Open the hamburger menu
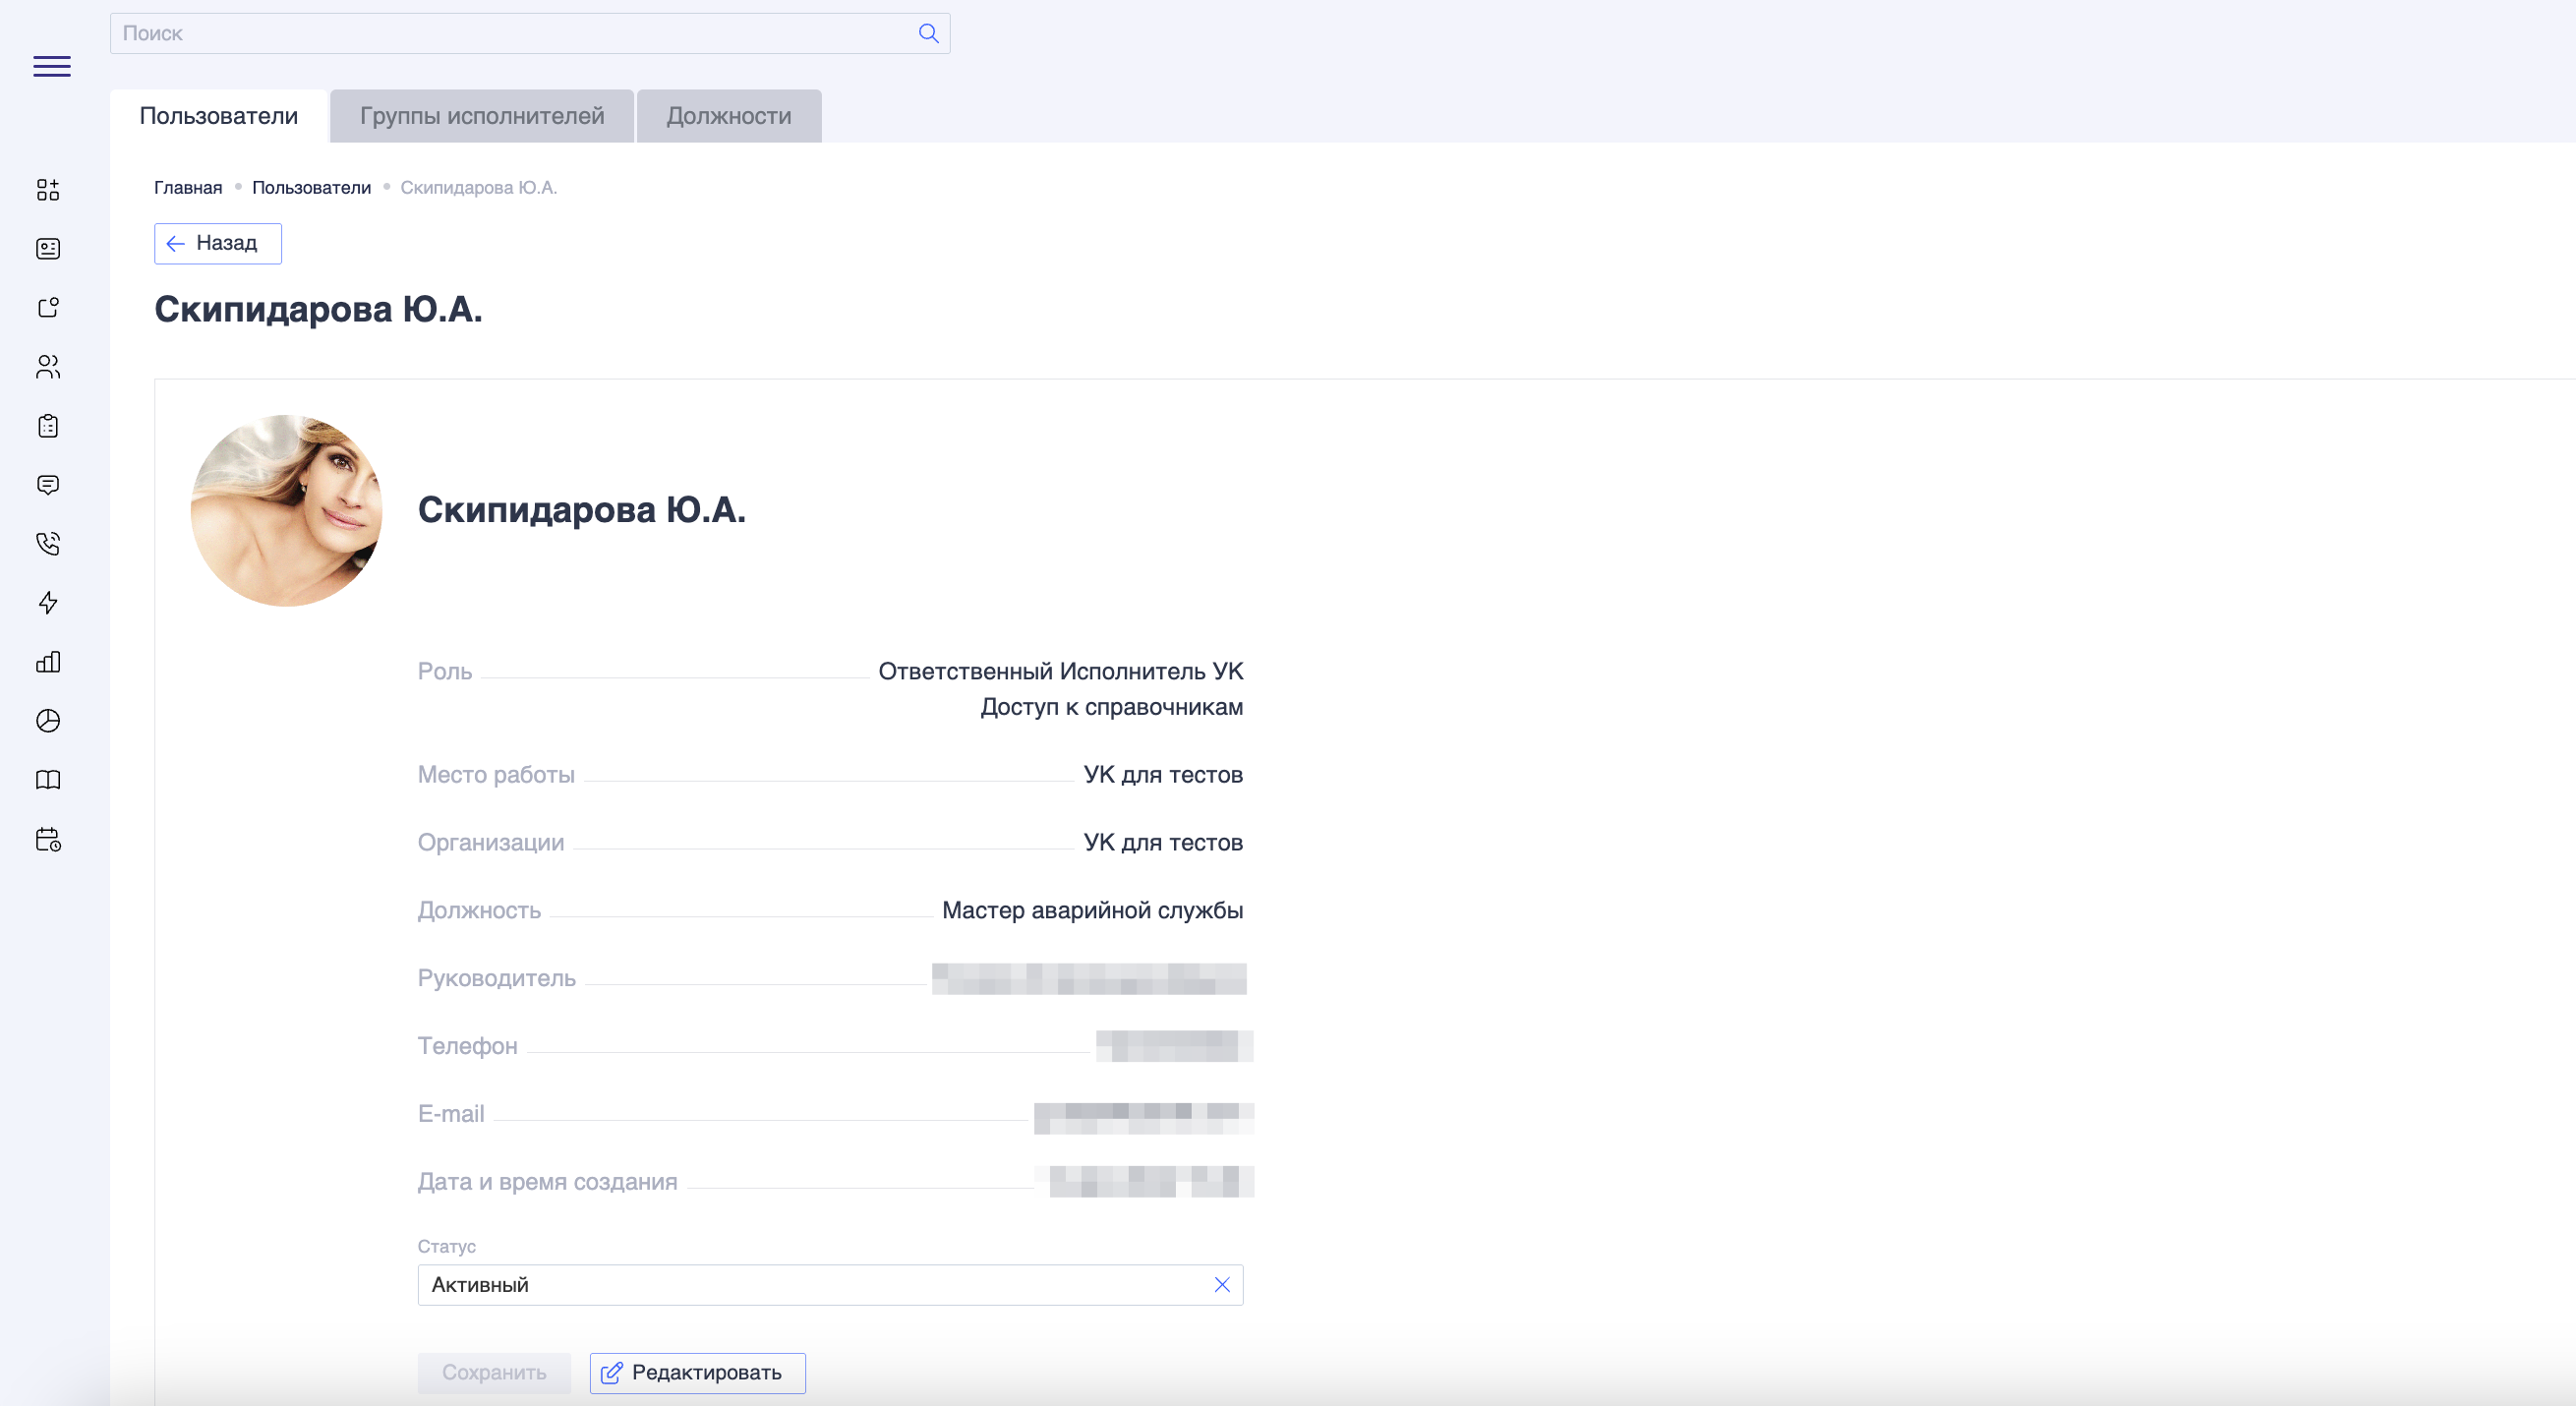The width and height of the screenshot is (2576, 1406). (52, 66)
